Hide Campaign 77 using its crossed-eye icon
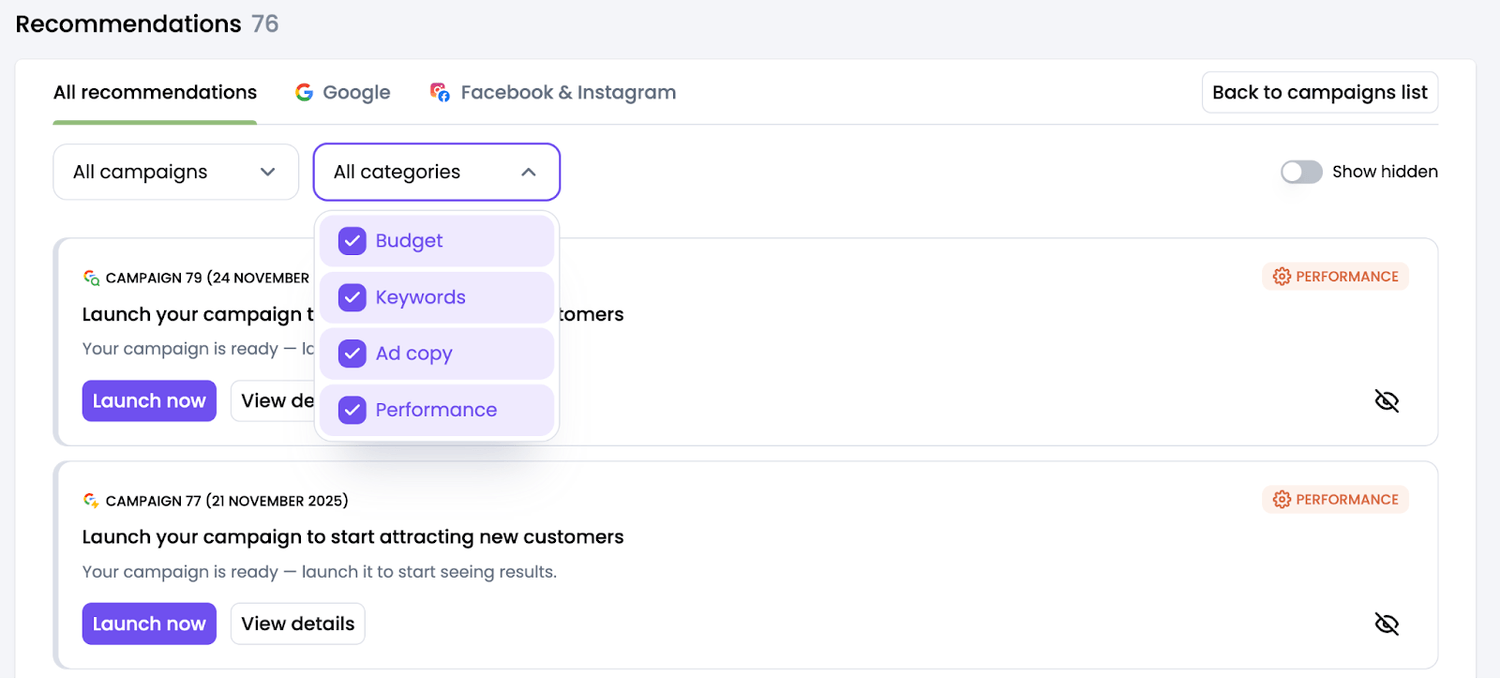 (1387, 623)
